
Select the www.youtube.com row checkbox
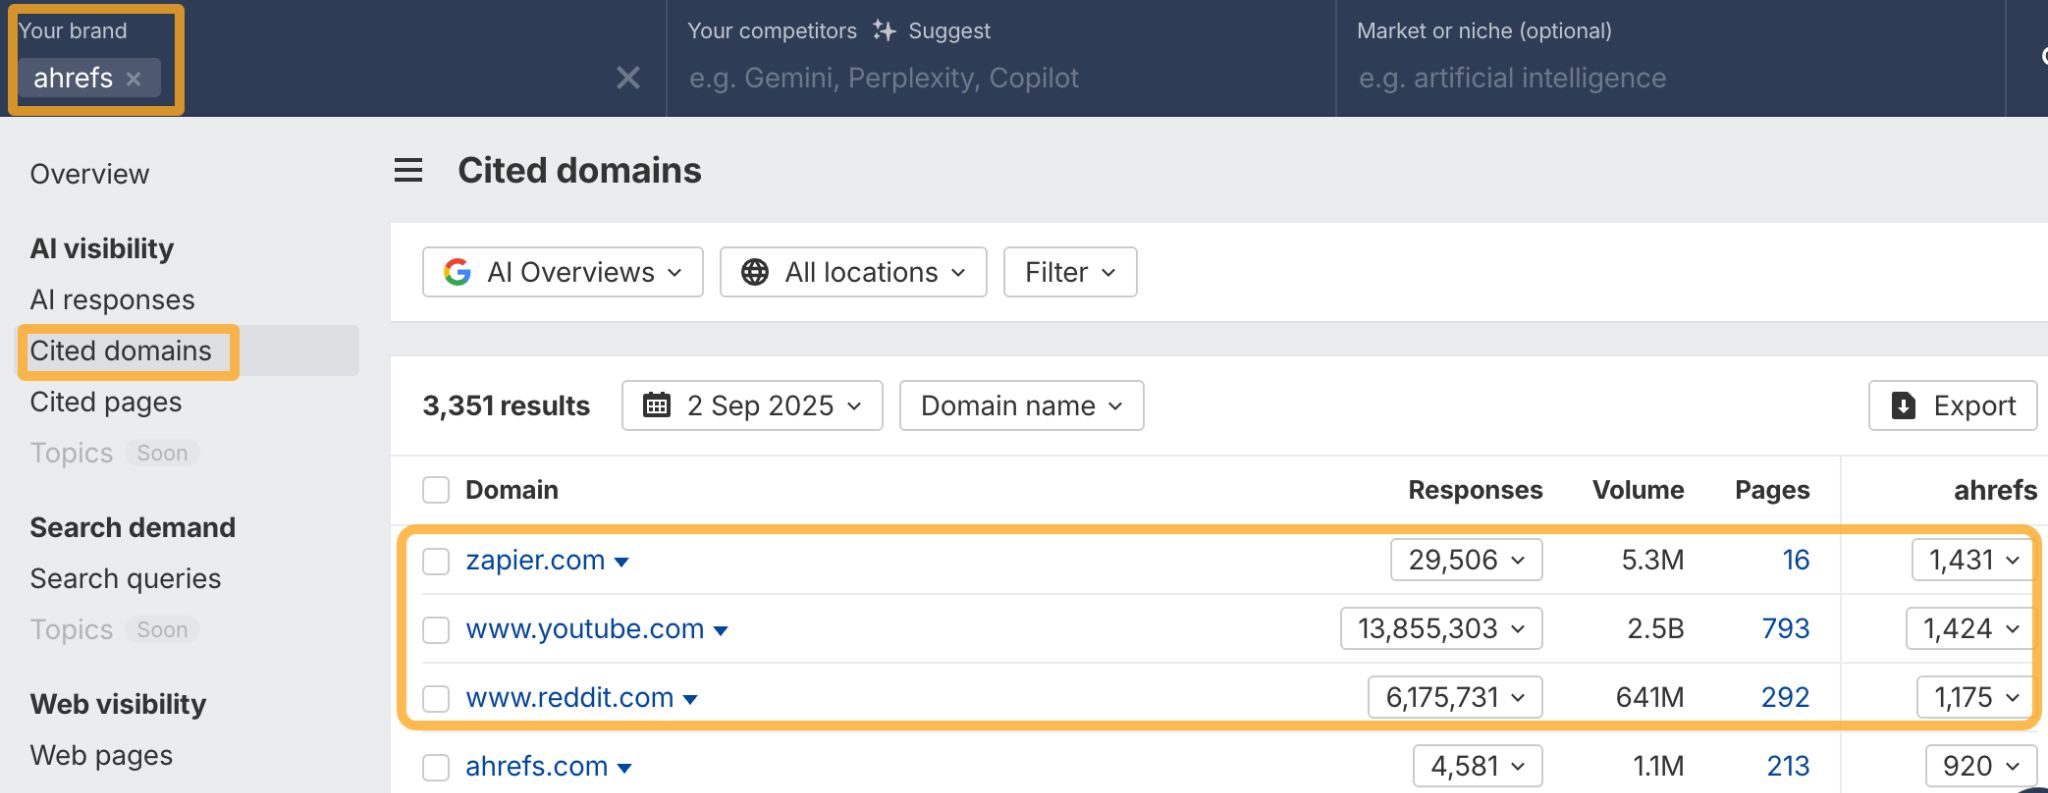pyautogui.click(x=436, y=629)
